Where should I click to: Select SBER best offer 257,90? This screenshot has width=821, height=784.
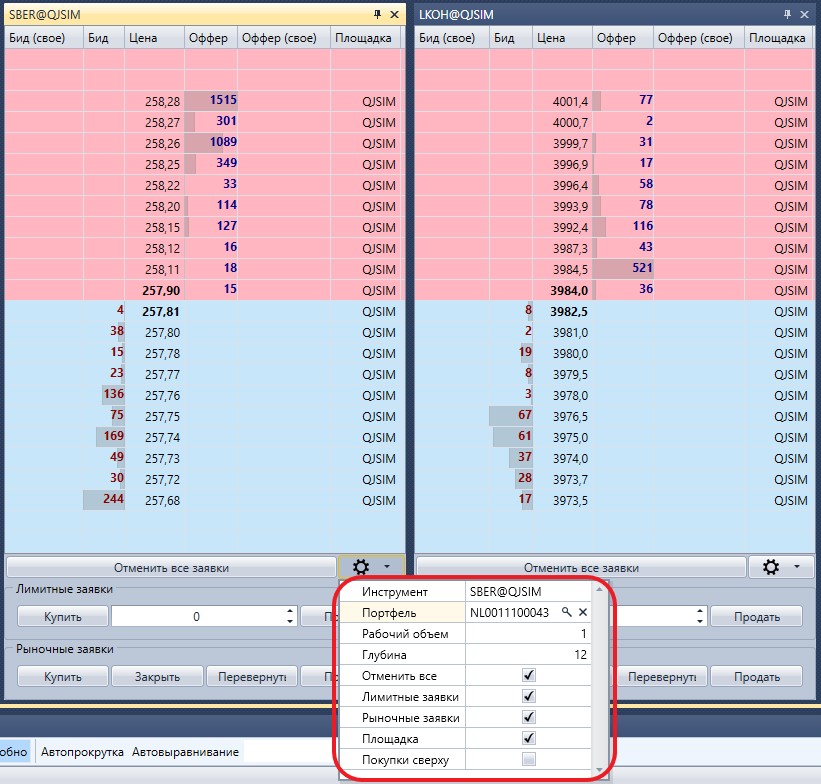pyautogui.click(x=161, y=290)
